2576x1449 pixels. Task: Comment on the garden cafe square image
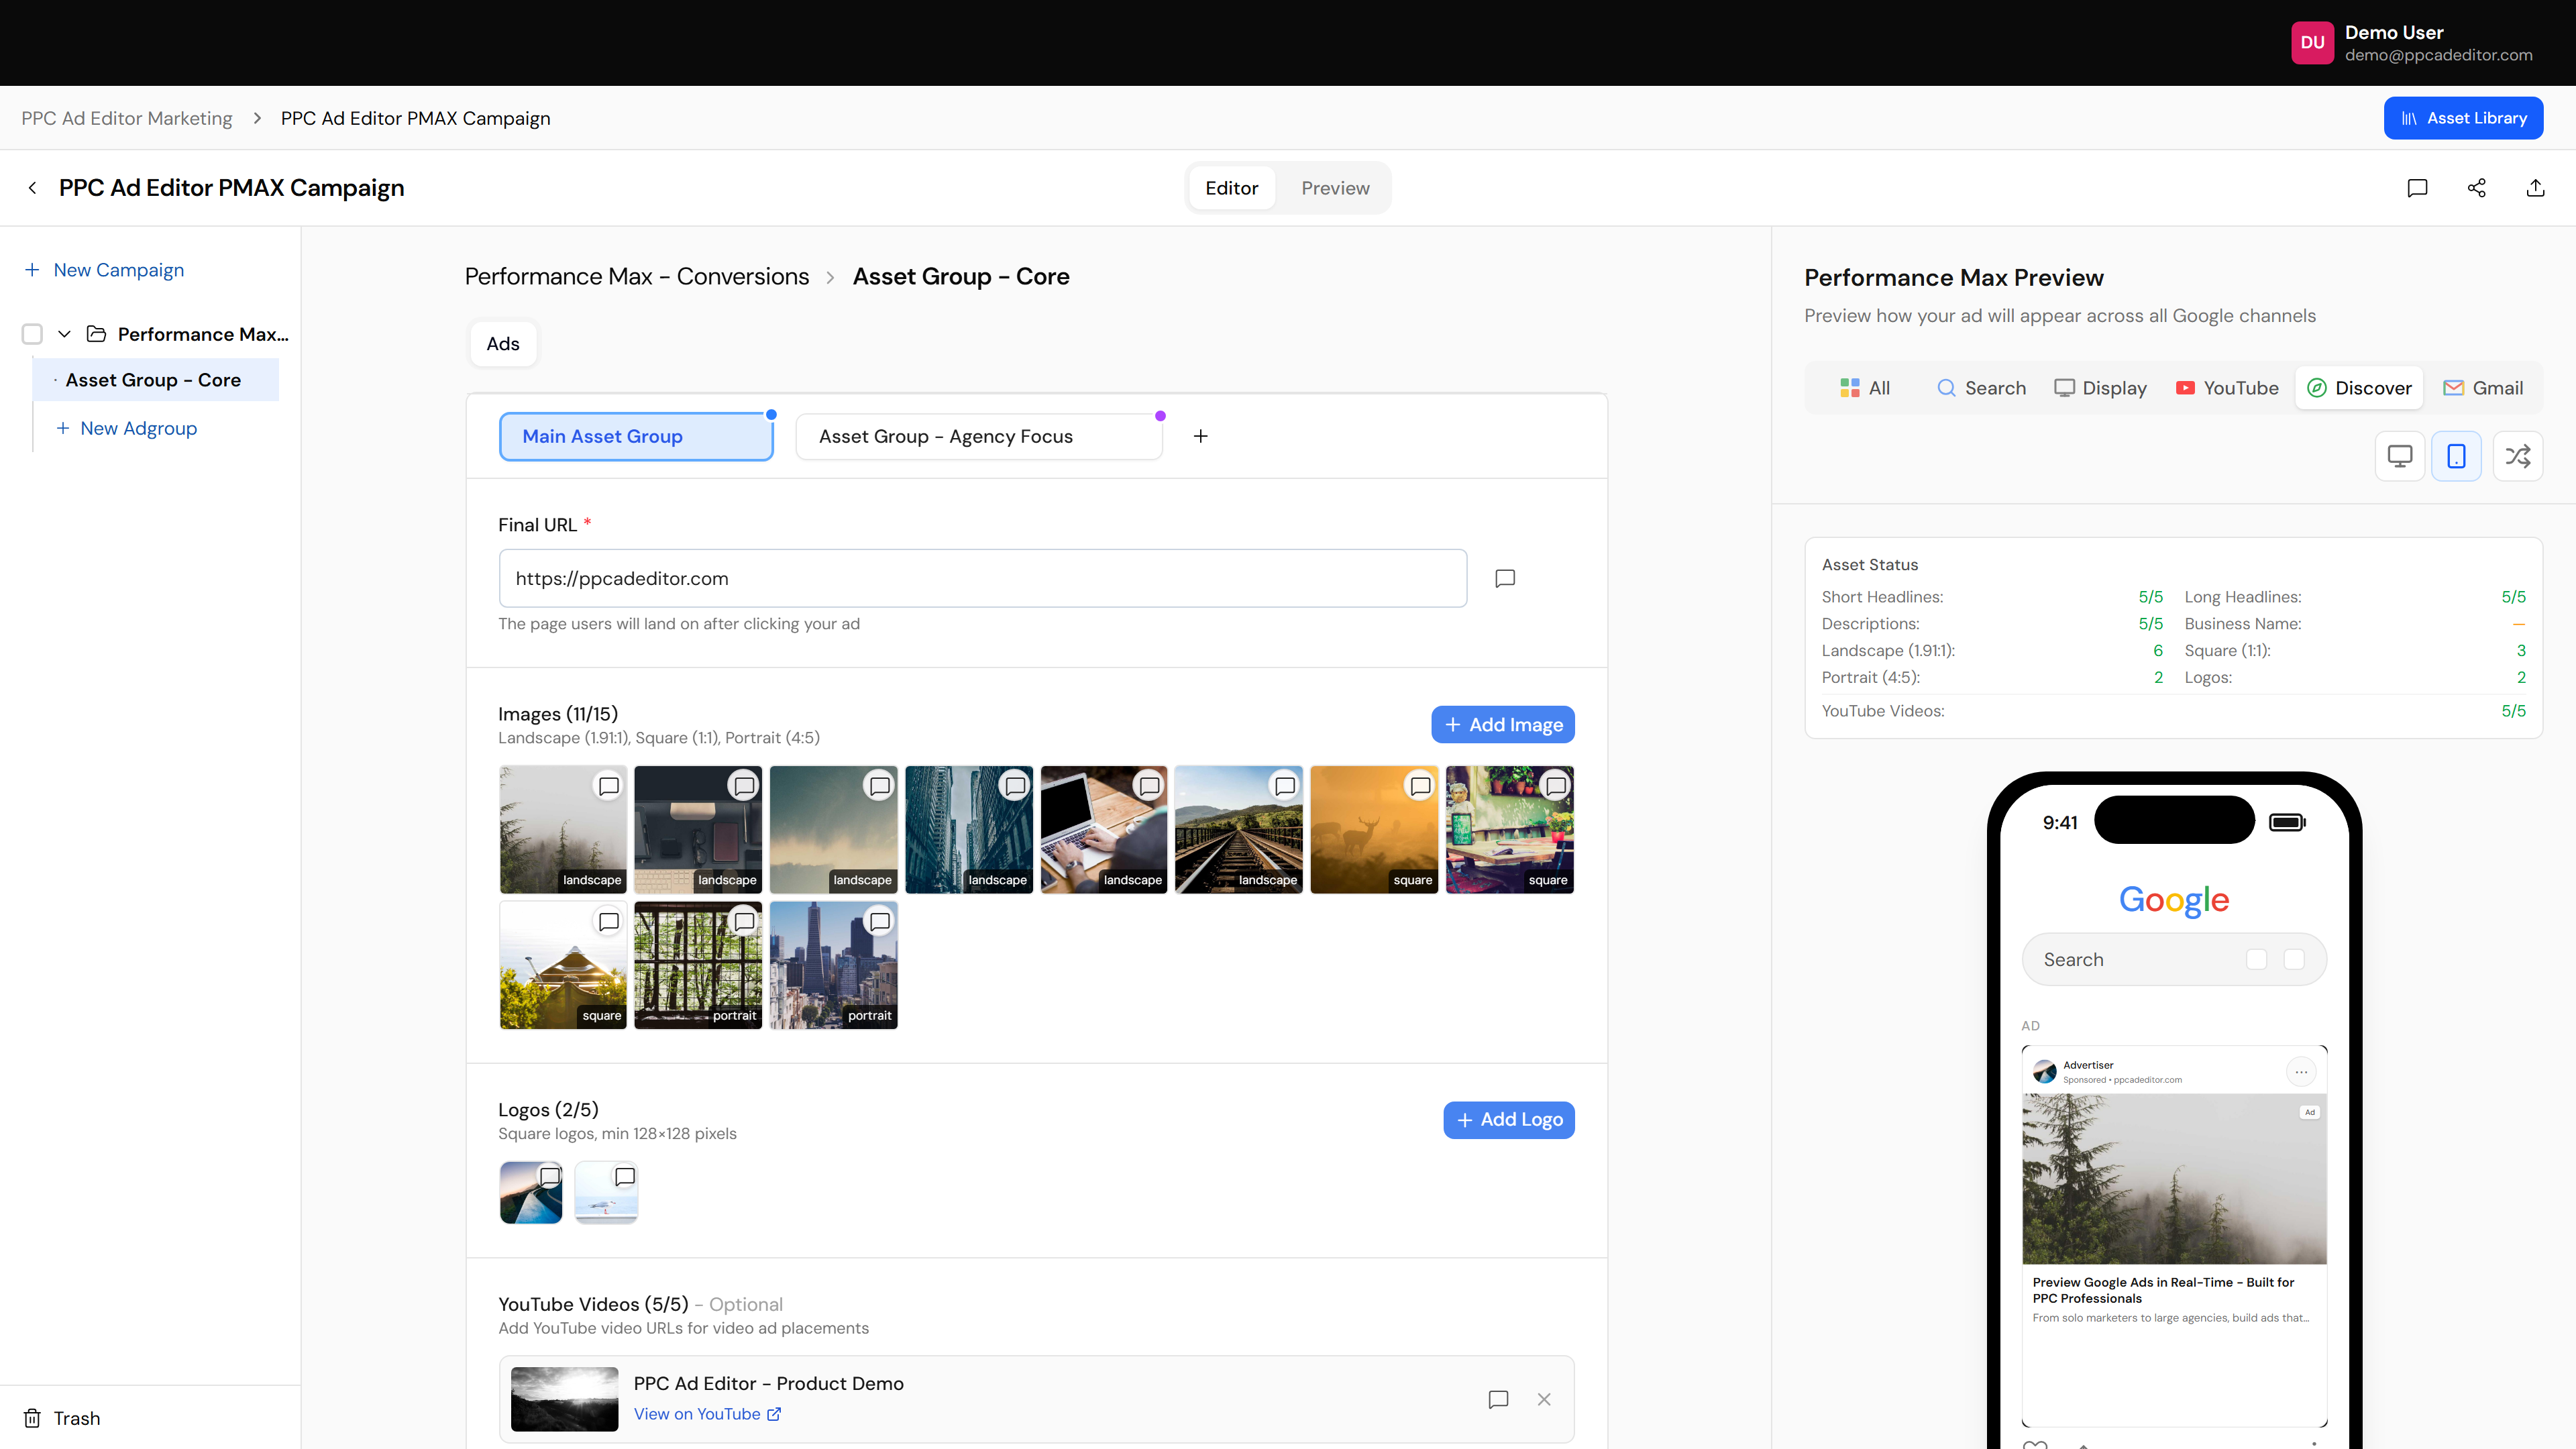point(1556,786)
